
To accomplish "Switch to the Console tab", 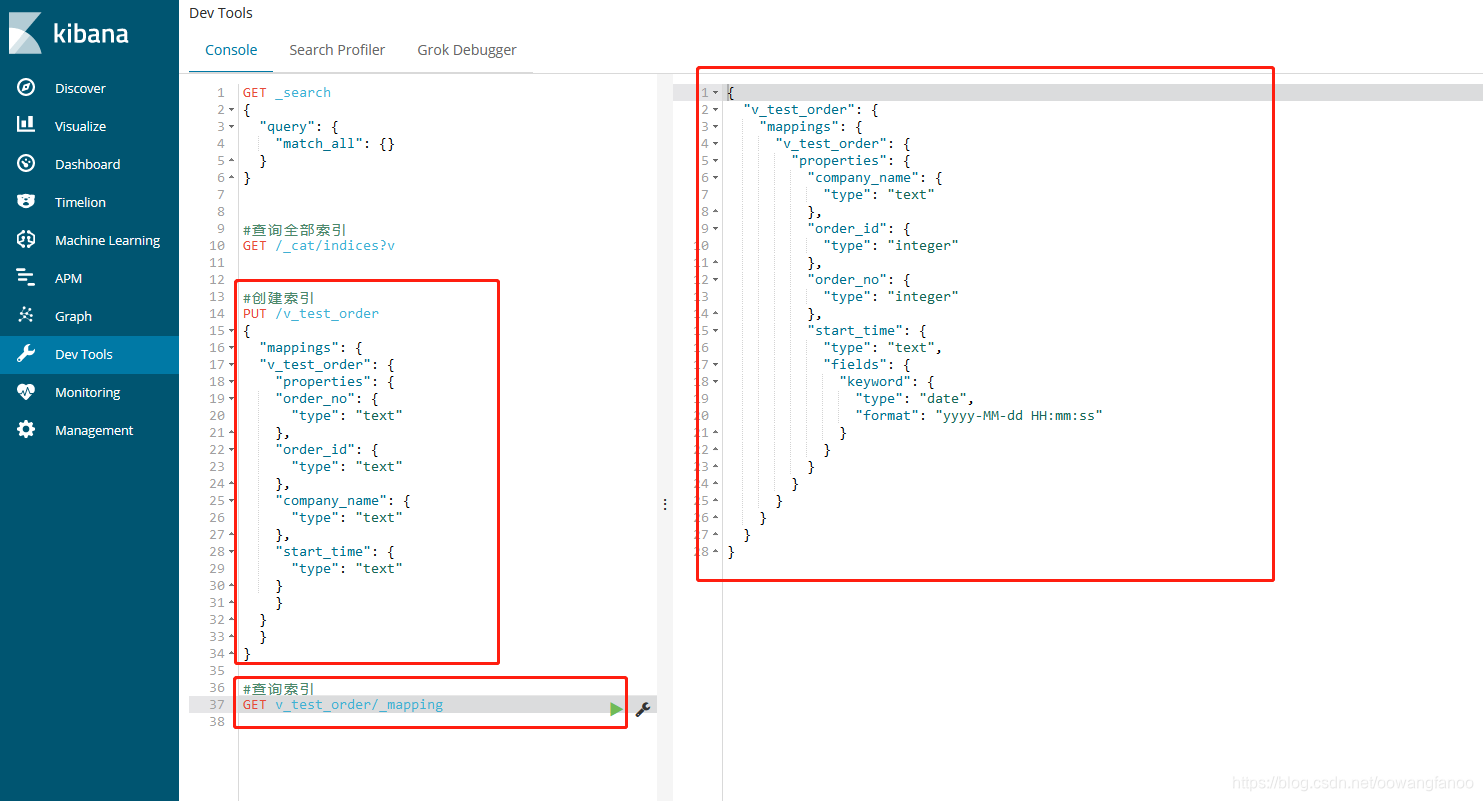I will point(231,50).
